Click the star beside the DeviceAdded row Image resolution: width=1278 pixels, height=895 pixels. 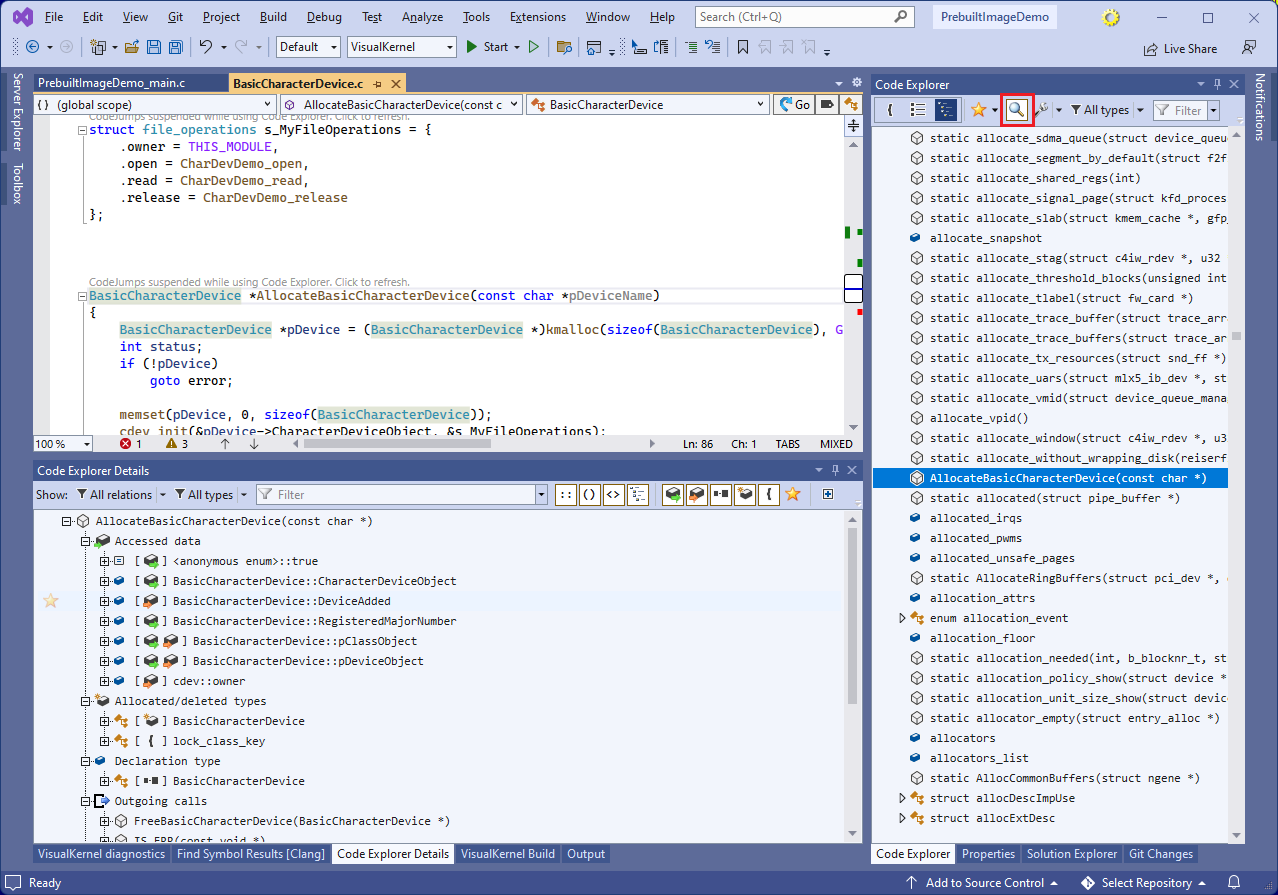[50, 601]
